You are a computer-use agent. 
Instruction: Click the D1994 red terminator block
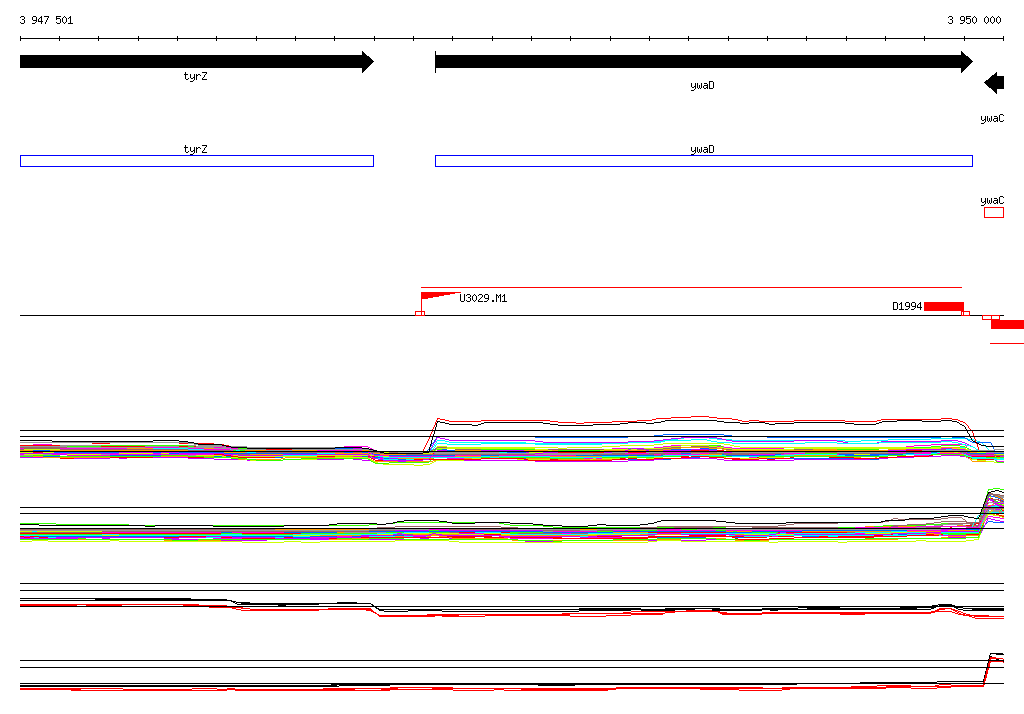point(944,306)
